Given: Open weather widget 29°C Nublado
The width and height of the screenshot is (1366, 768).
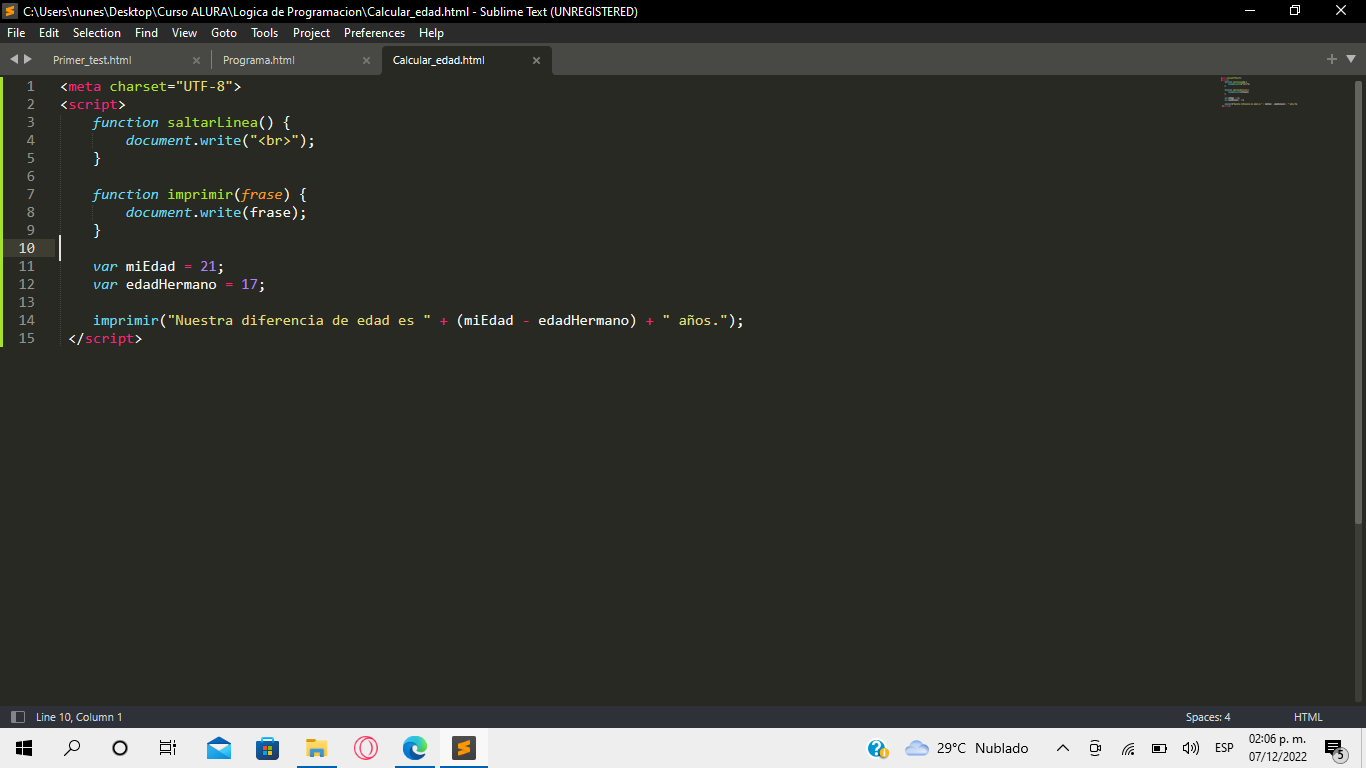Looking at the screenshot, I should point(967,748).
